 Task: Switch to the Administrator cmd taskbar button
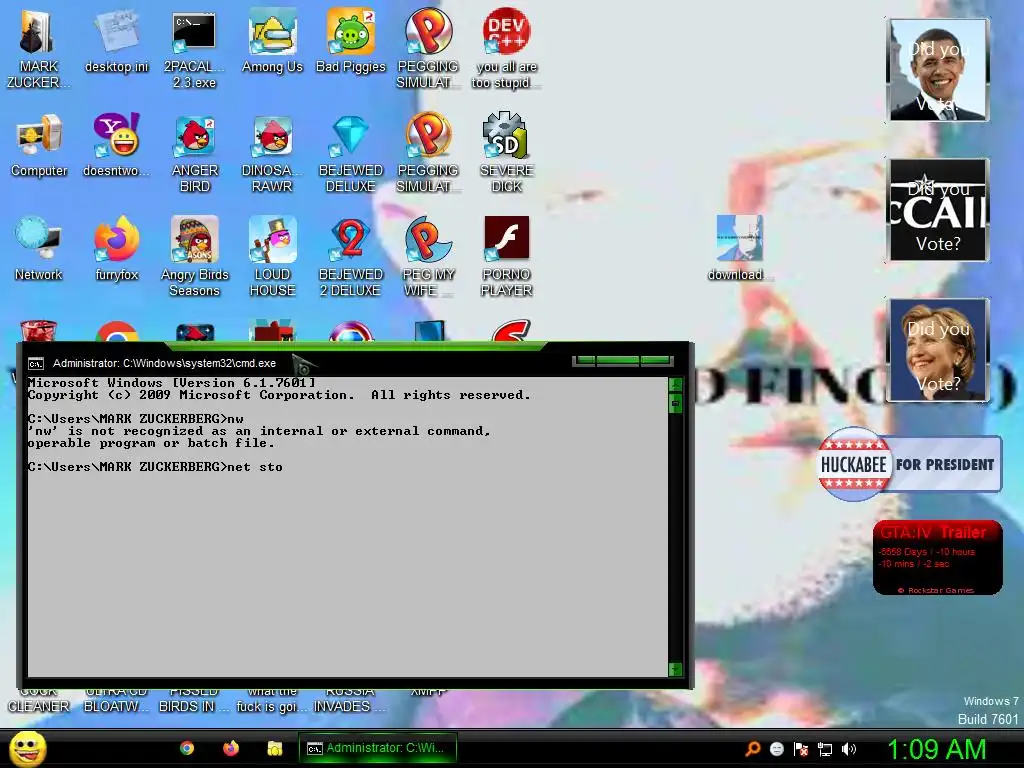(377, 748)
